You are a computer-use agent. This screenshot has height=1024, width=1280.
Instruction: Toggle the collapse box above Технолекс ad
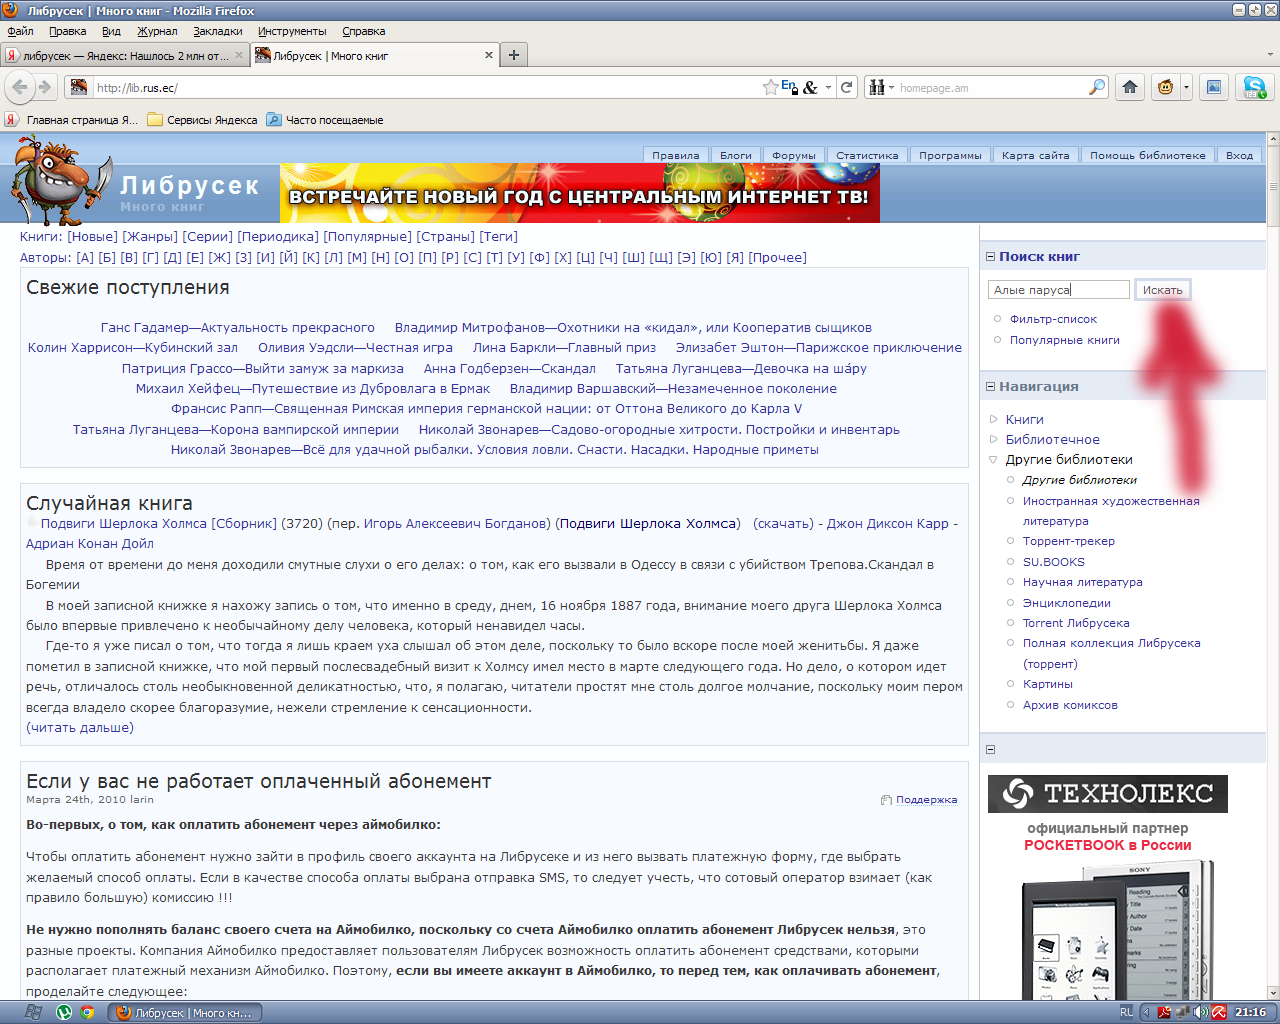[x=991, y=749]
